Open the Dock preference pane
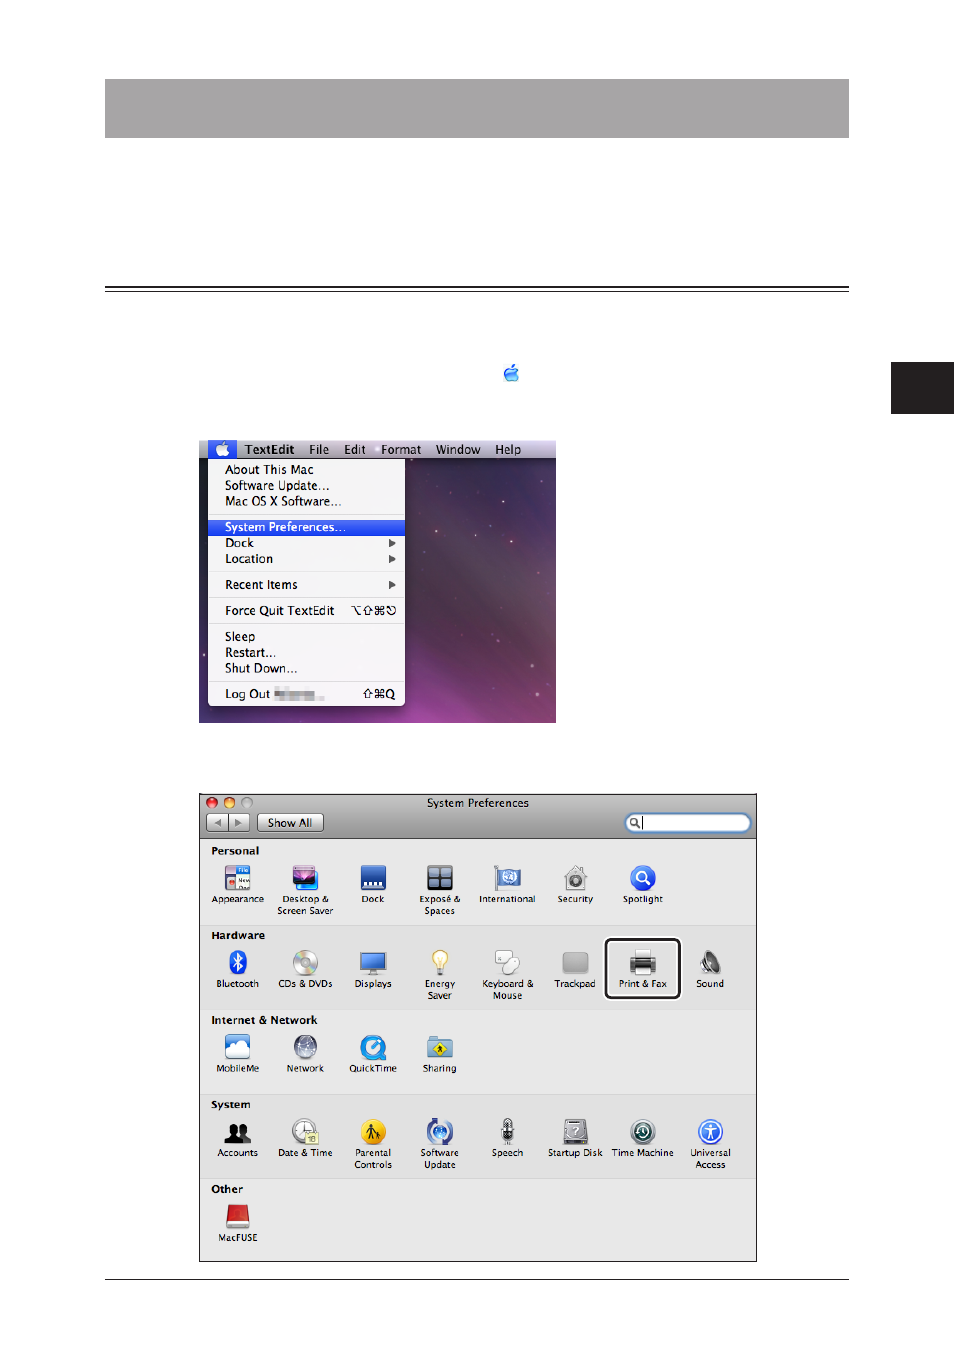954x1347 pixels. (x=373, y=884)
